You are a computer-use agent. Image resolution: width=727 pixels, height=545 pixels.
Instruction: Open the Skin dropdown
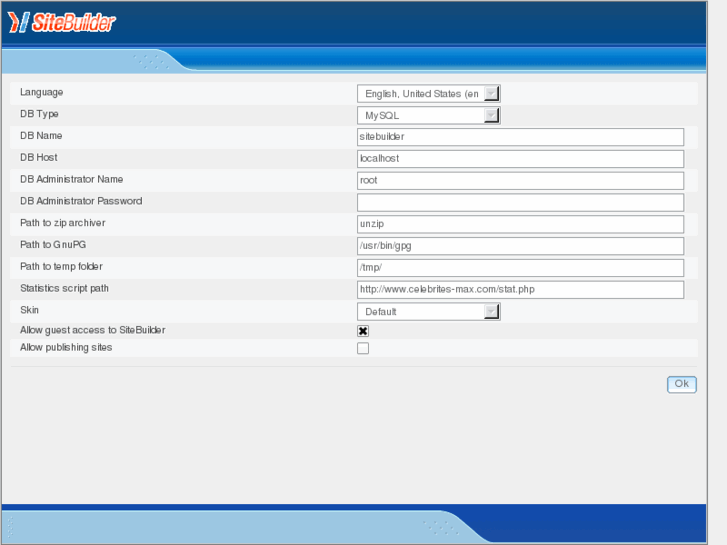[x=428, y=312]
